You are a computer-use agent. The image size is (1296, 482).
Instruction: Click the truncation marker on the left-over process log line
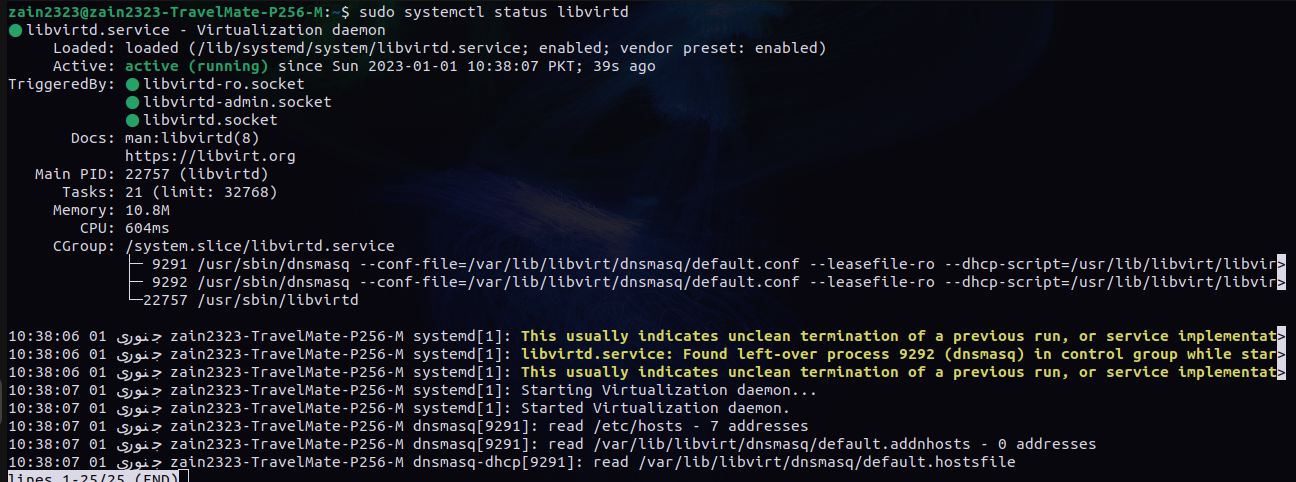[x=1281, y=354]
